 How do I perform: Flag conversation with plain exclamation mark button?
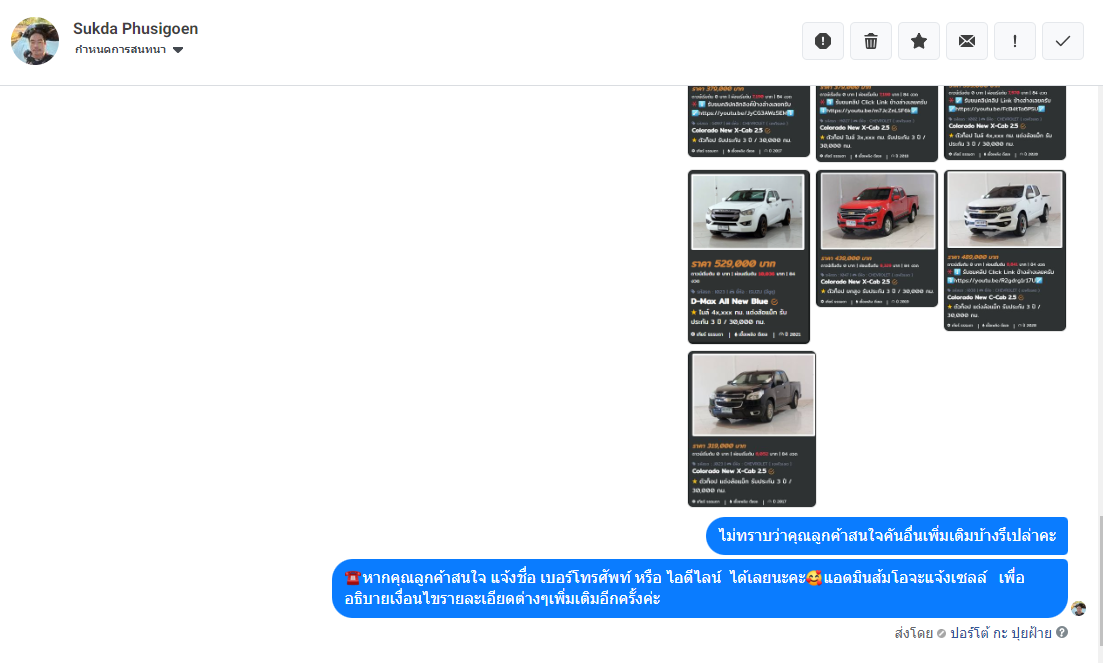pos(1014,42)
